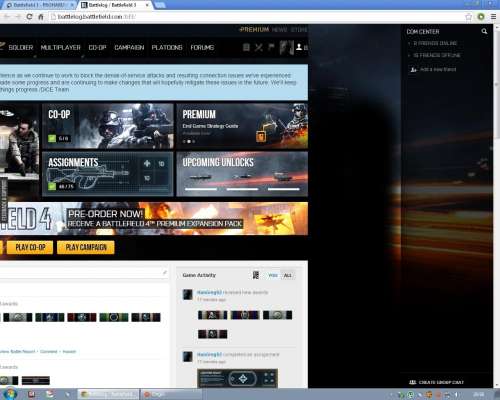
Task: Click the status update text field
Action: [x=83, y=273]
